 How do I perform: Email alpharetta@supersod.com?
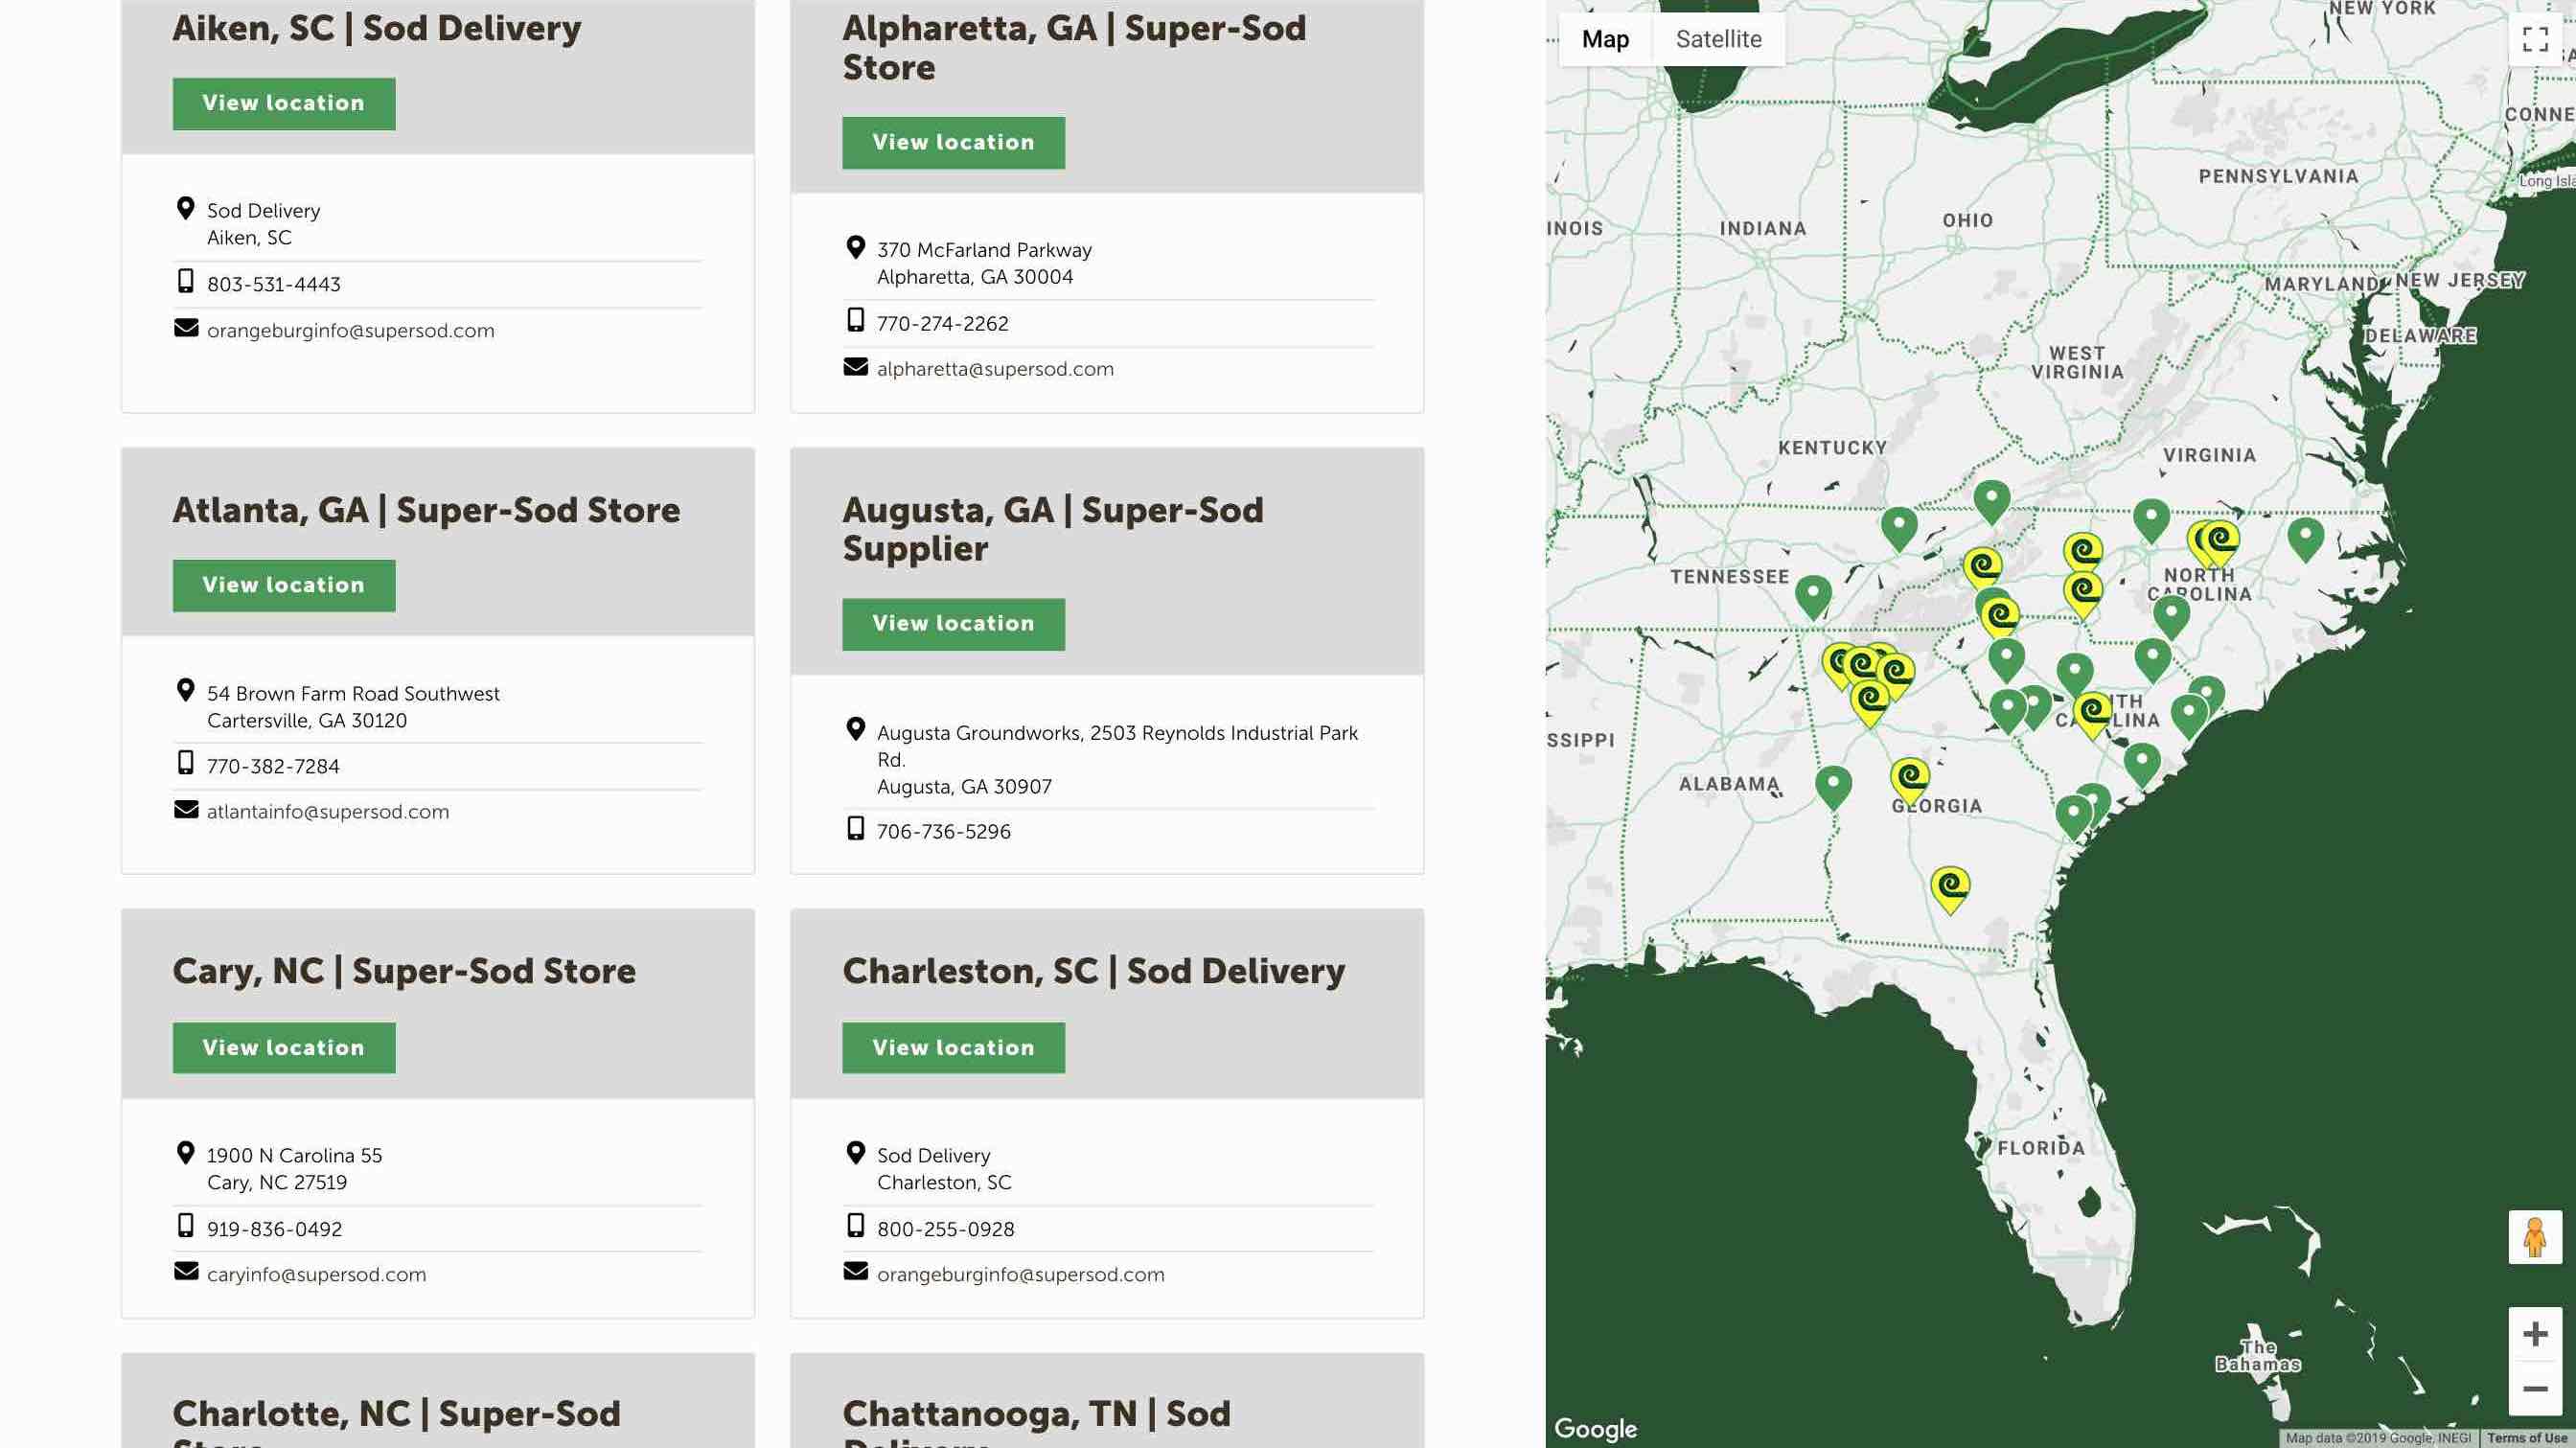coord(995,369)
